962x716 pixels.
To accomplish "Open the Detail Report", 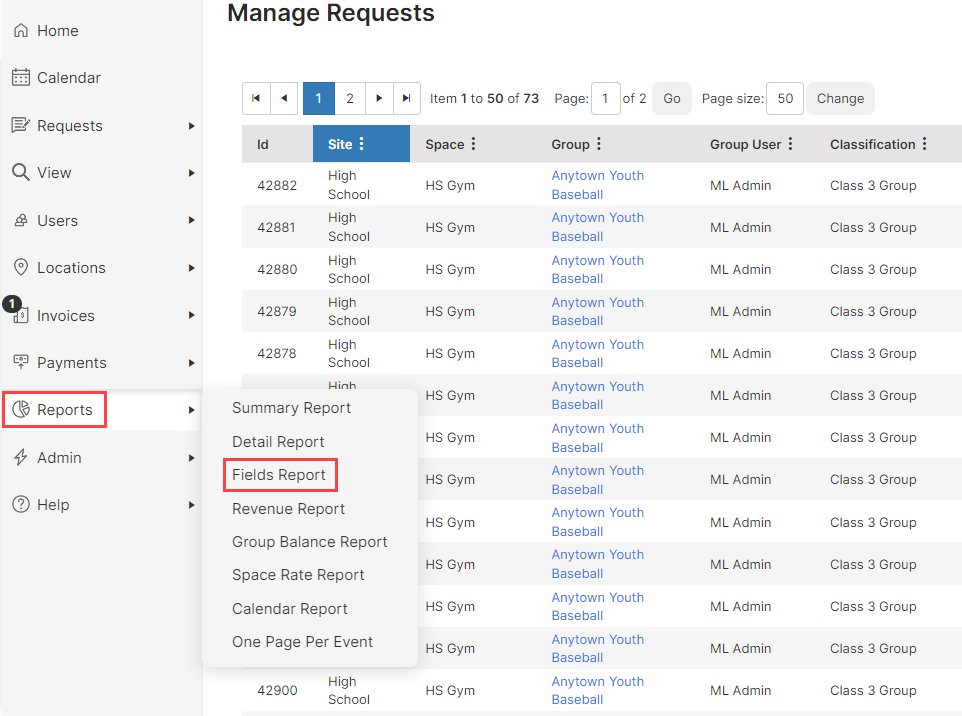I will pos(278,442).
